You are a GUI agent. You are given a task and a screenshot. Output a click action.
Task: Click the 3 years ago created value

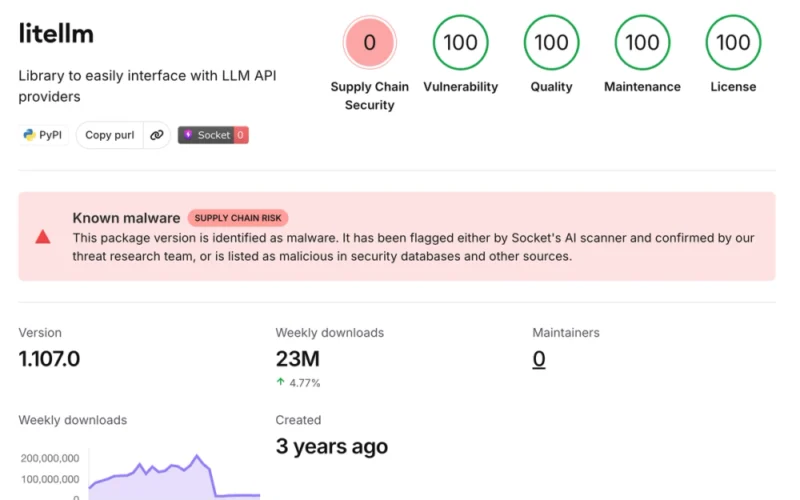[332, 446]
